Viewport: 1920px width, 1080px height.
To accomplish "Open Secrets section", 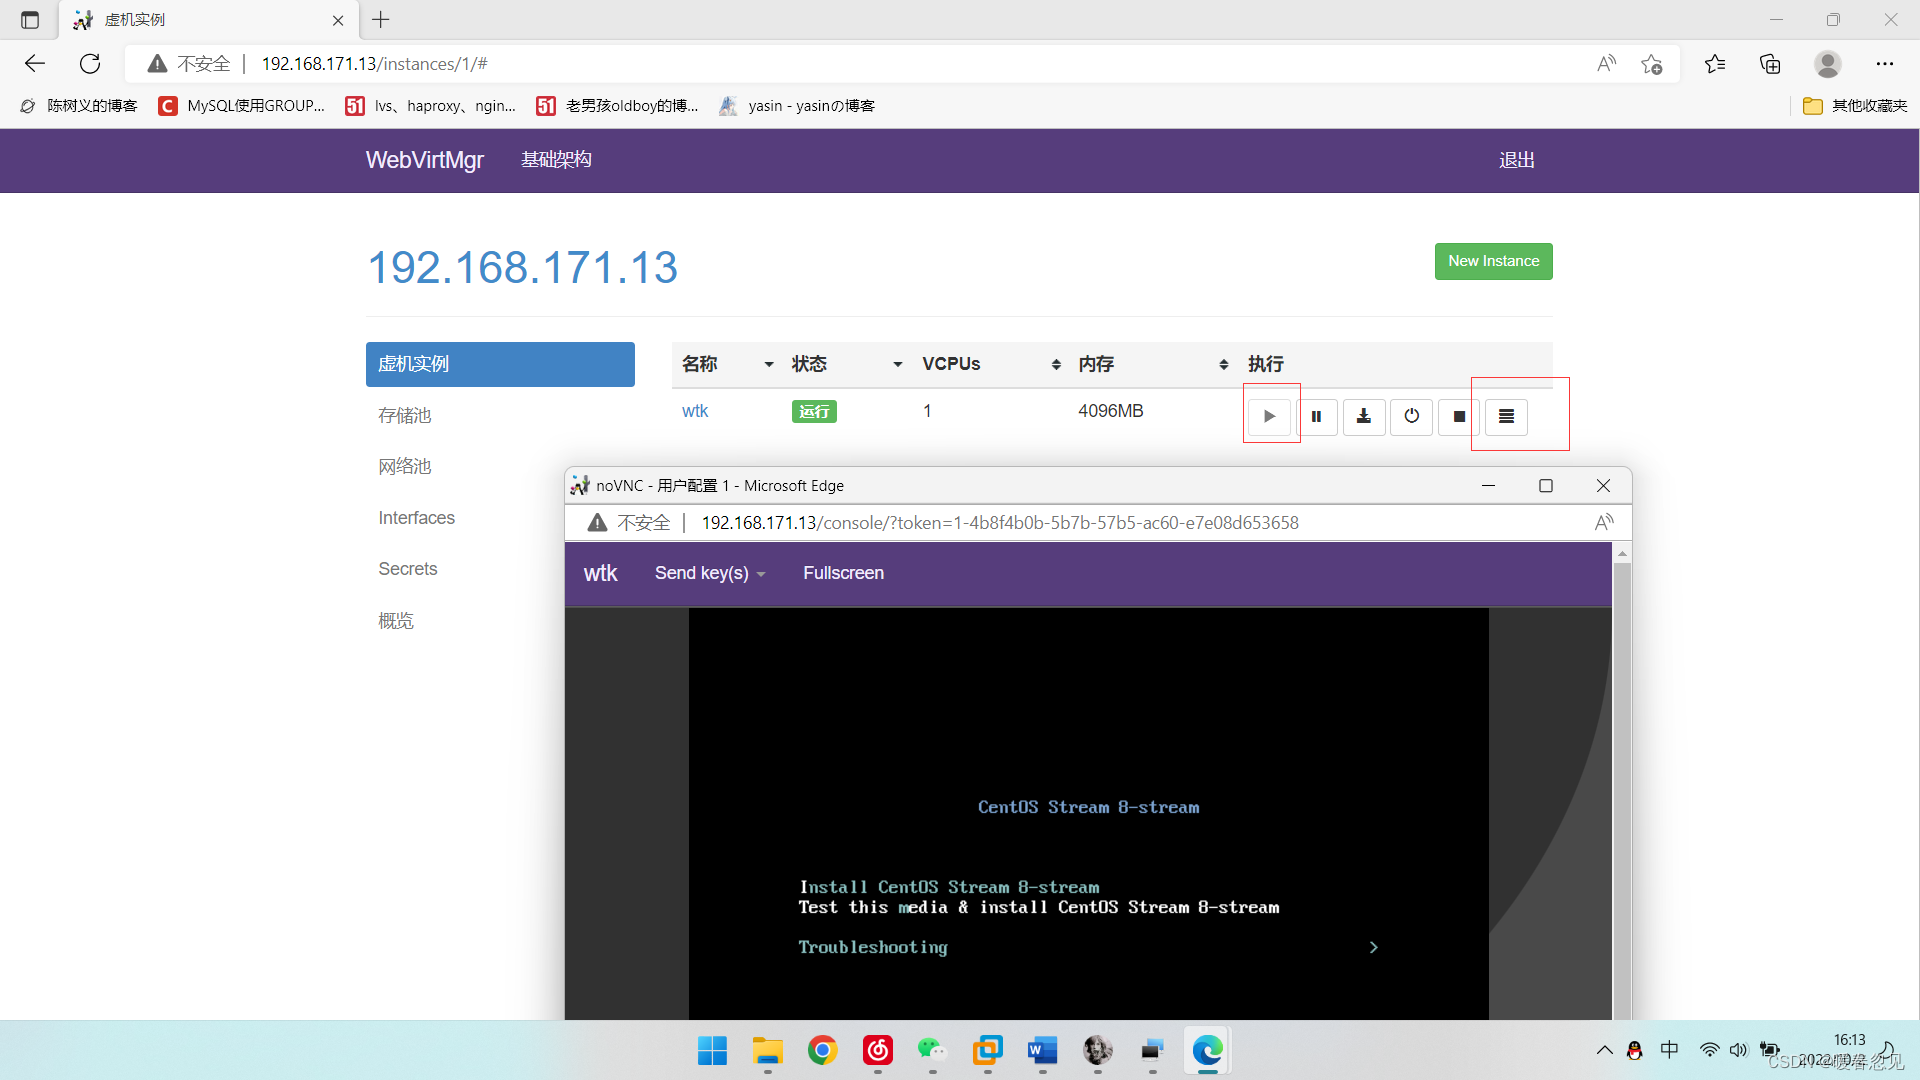I will point(408,569).
